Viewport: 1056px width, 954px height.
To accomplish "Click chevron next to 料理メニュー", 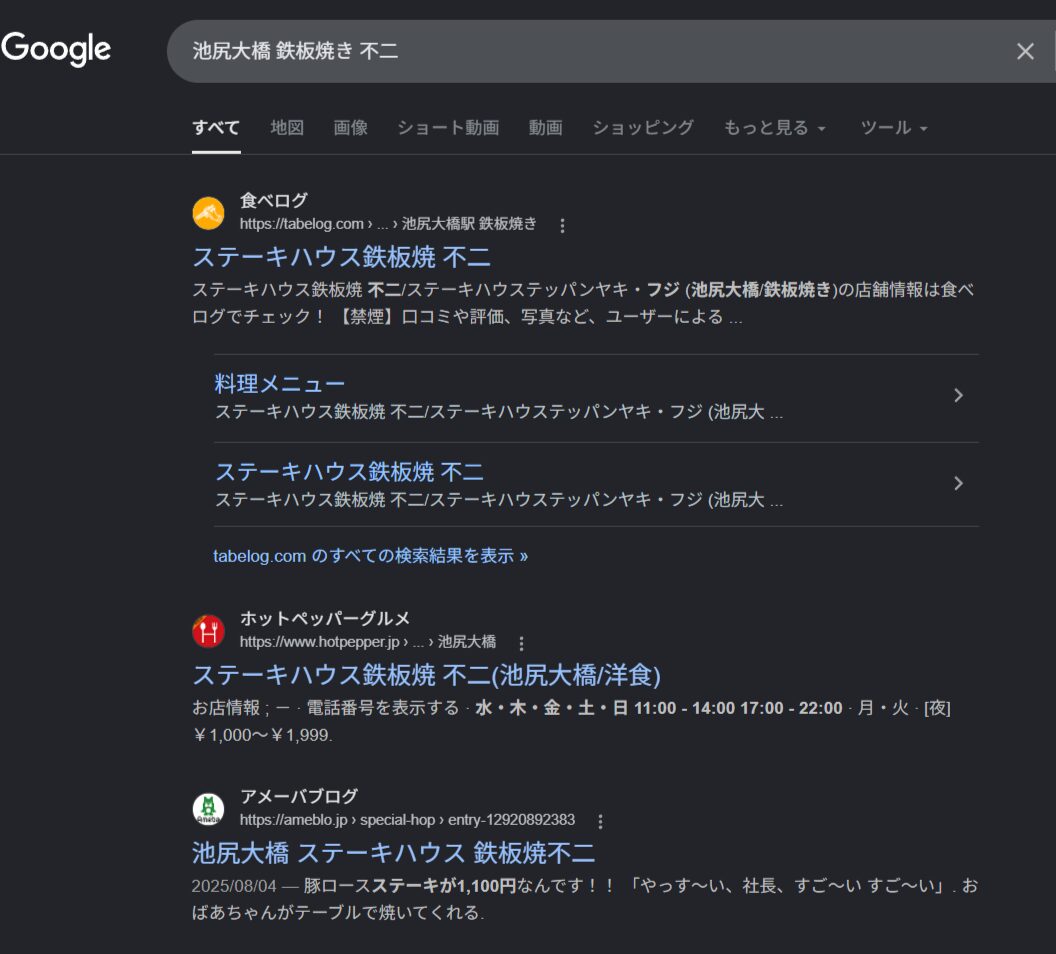I will 958,395.
